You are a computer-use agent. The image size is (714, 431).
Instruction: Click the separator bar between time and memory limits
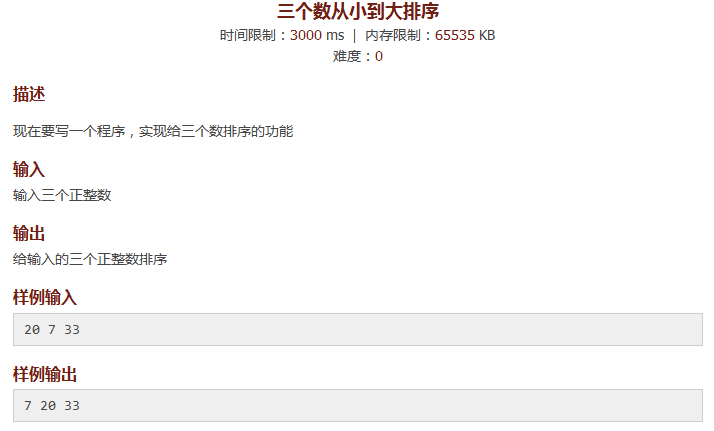[354, 35]
